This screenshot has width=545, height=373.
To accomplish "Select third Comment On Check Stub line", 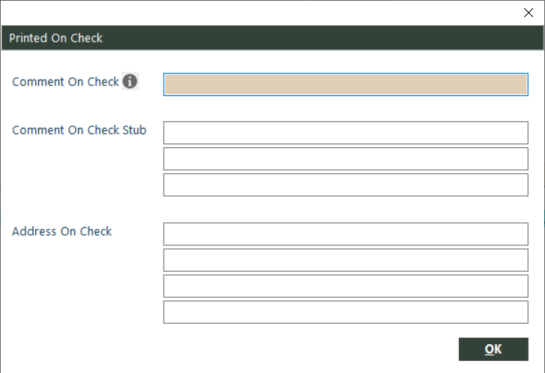I will point(346,185).
